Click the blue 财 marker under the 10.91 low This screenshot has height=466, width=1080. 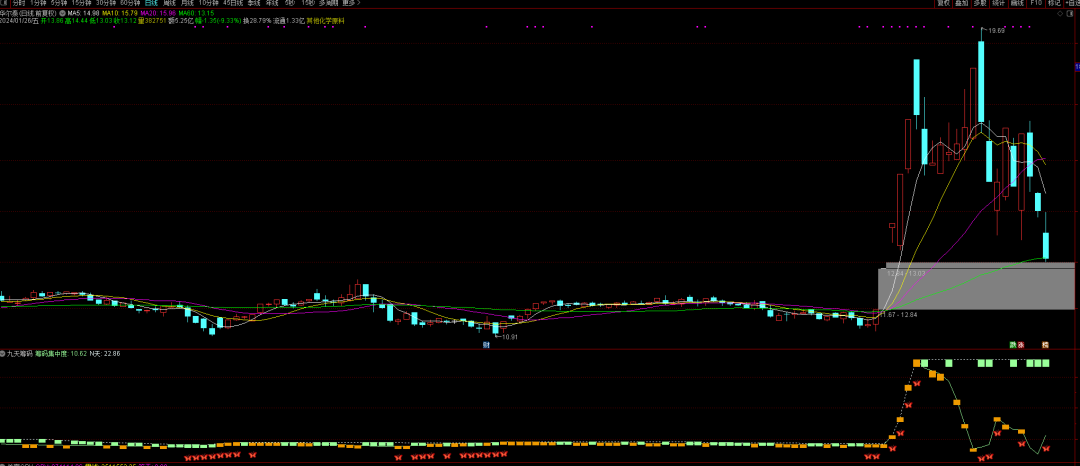(486, 345)
